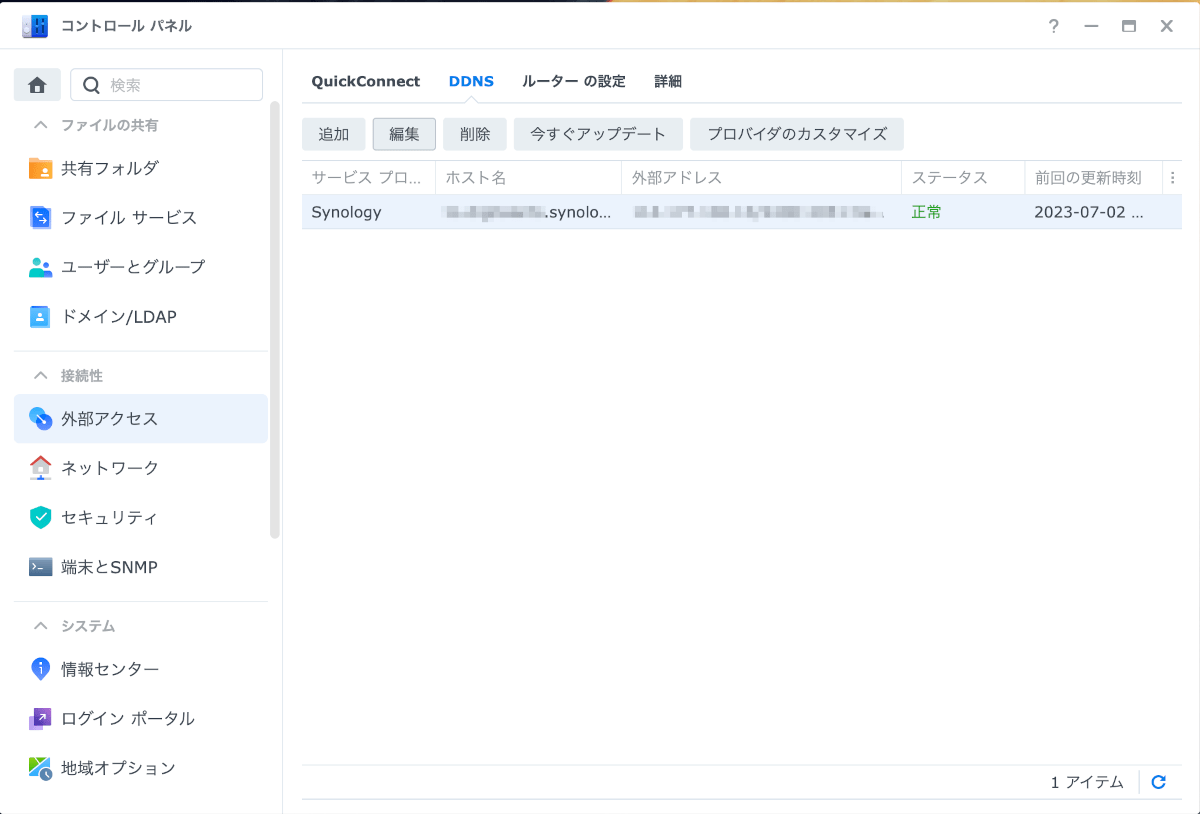Screen dimensions: 1200x814
Task: Click the 編集 button
Action: point(404,134)
